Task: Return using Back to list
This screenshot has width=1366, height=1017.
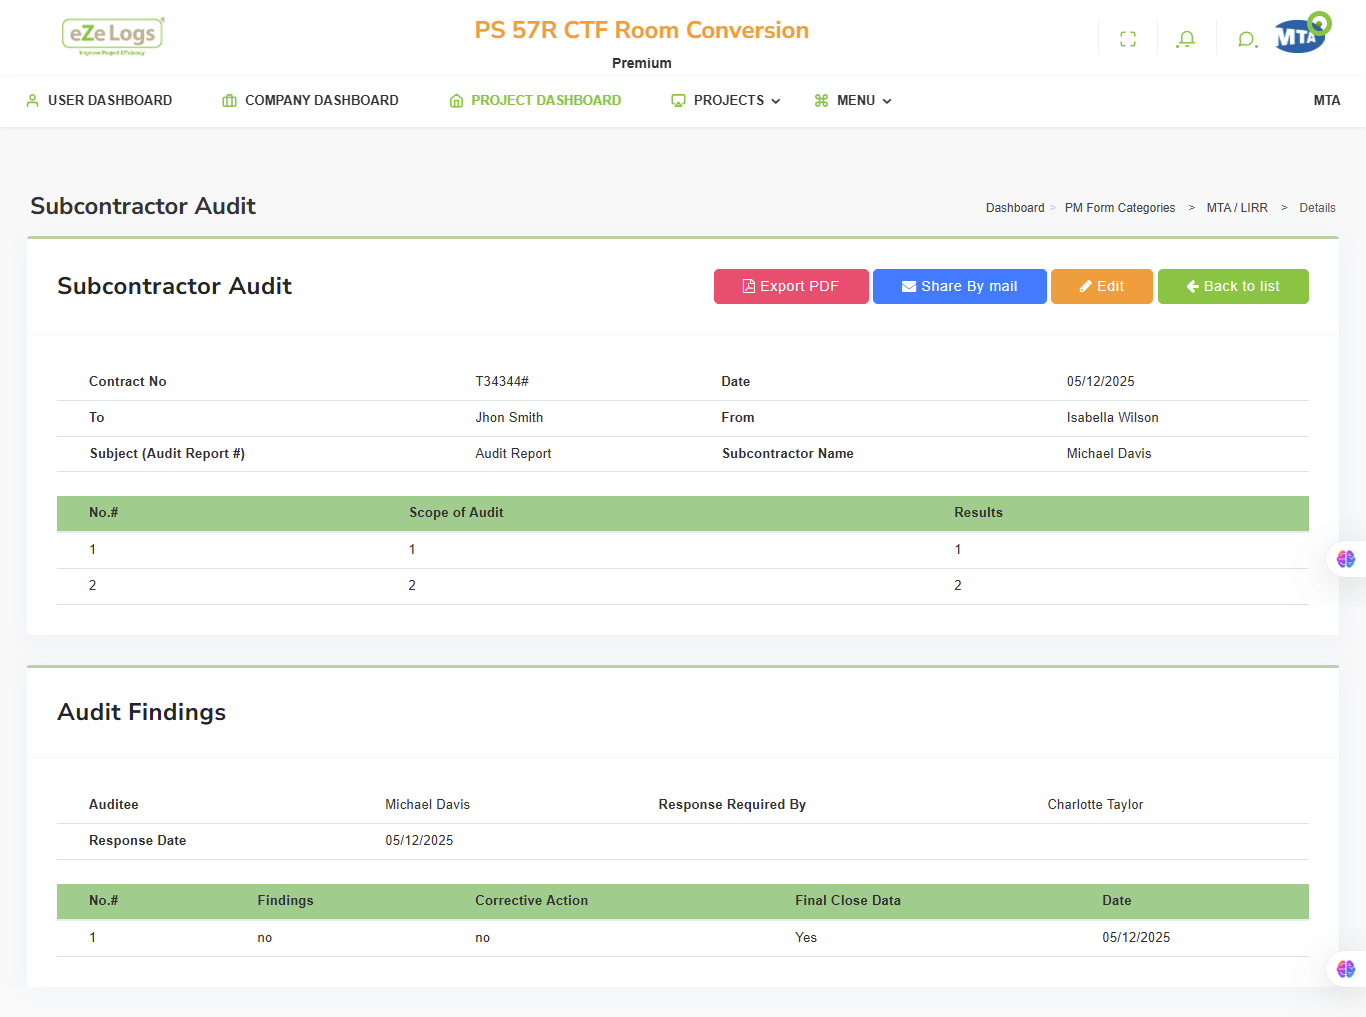Action: pos(1233,286)
